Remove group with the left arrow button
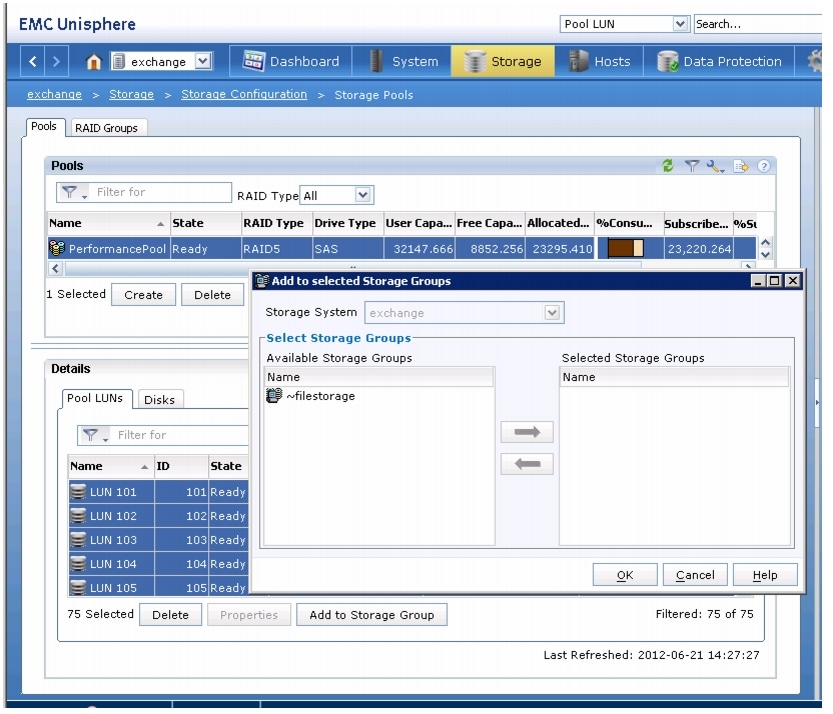This screenshot has width=833, height=714. click(x=527, y=464)
